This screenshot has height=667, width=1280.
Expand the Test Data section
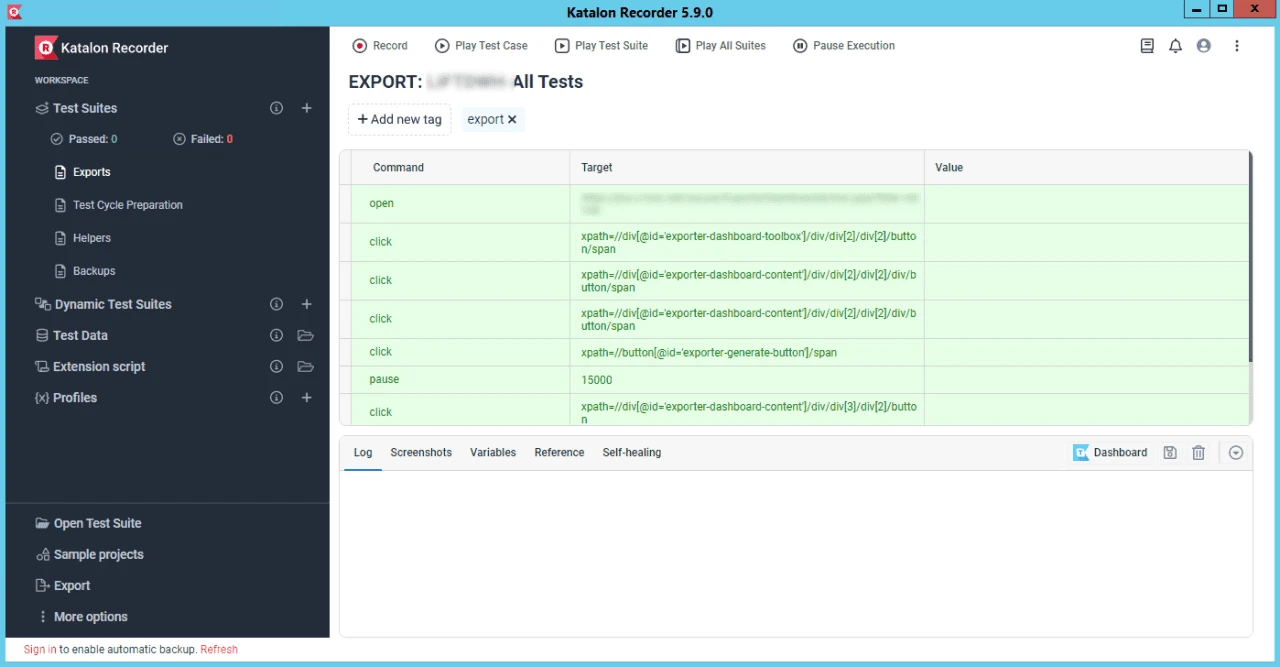71,336
